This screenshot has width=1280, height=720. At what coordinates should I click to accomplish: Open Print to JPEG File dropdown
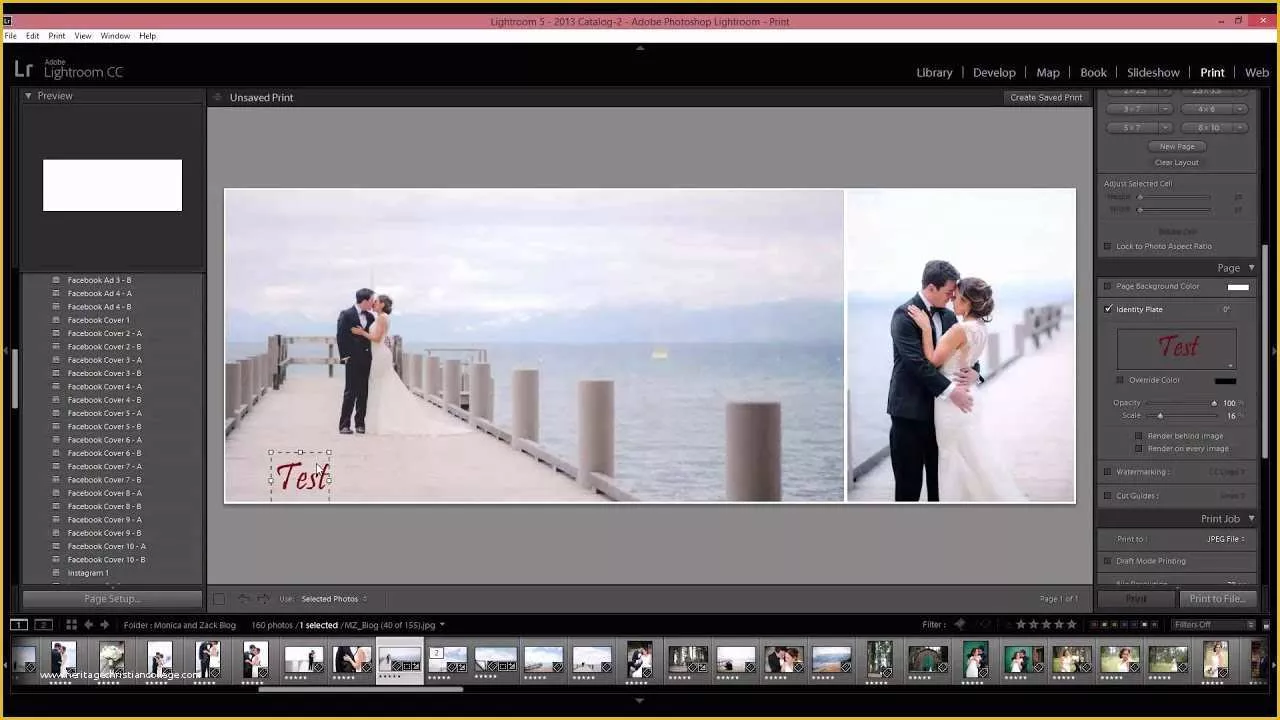click(1226, 539)
